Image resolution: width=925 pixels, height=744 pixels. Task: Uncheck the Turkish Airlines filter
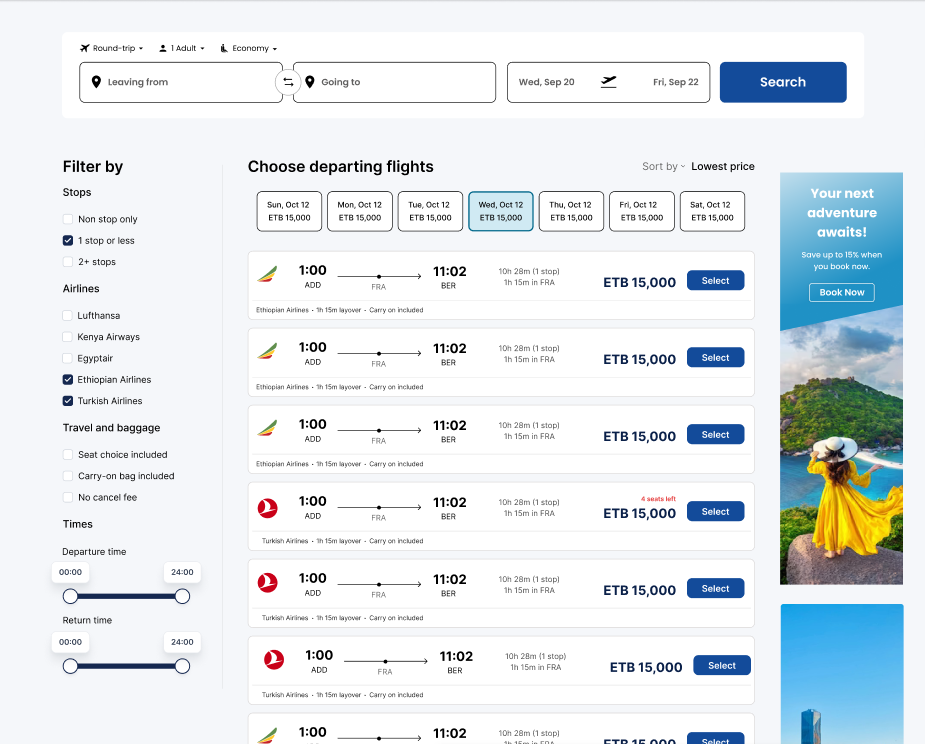click(x=68, y=401)
